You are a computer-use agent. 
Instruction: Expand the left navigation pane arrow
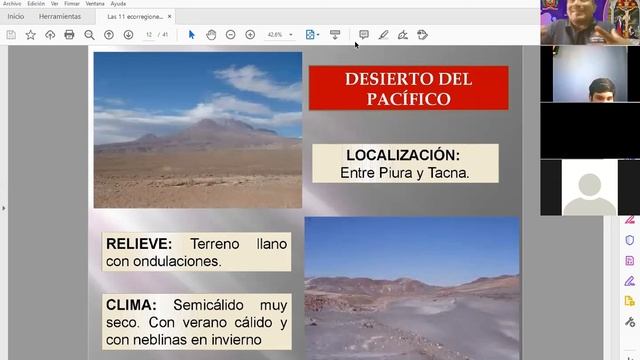(4, 209)
